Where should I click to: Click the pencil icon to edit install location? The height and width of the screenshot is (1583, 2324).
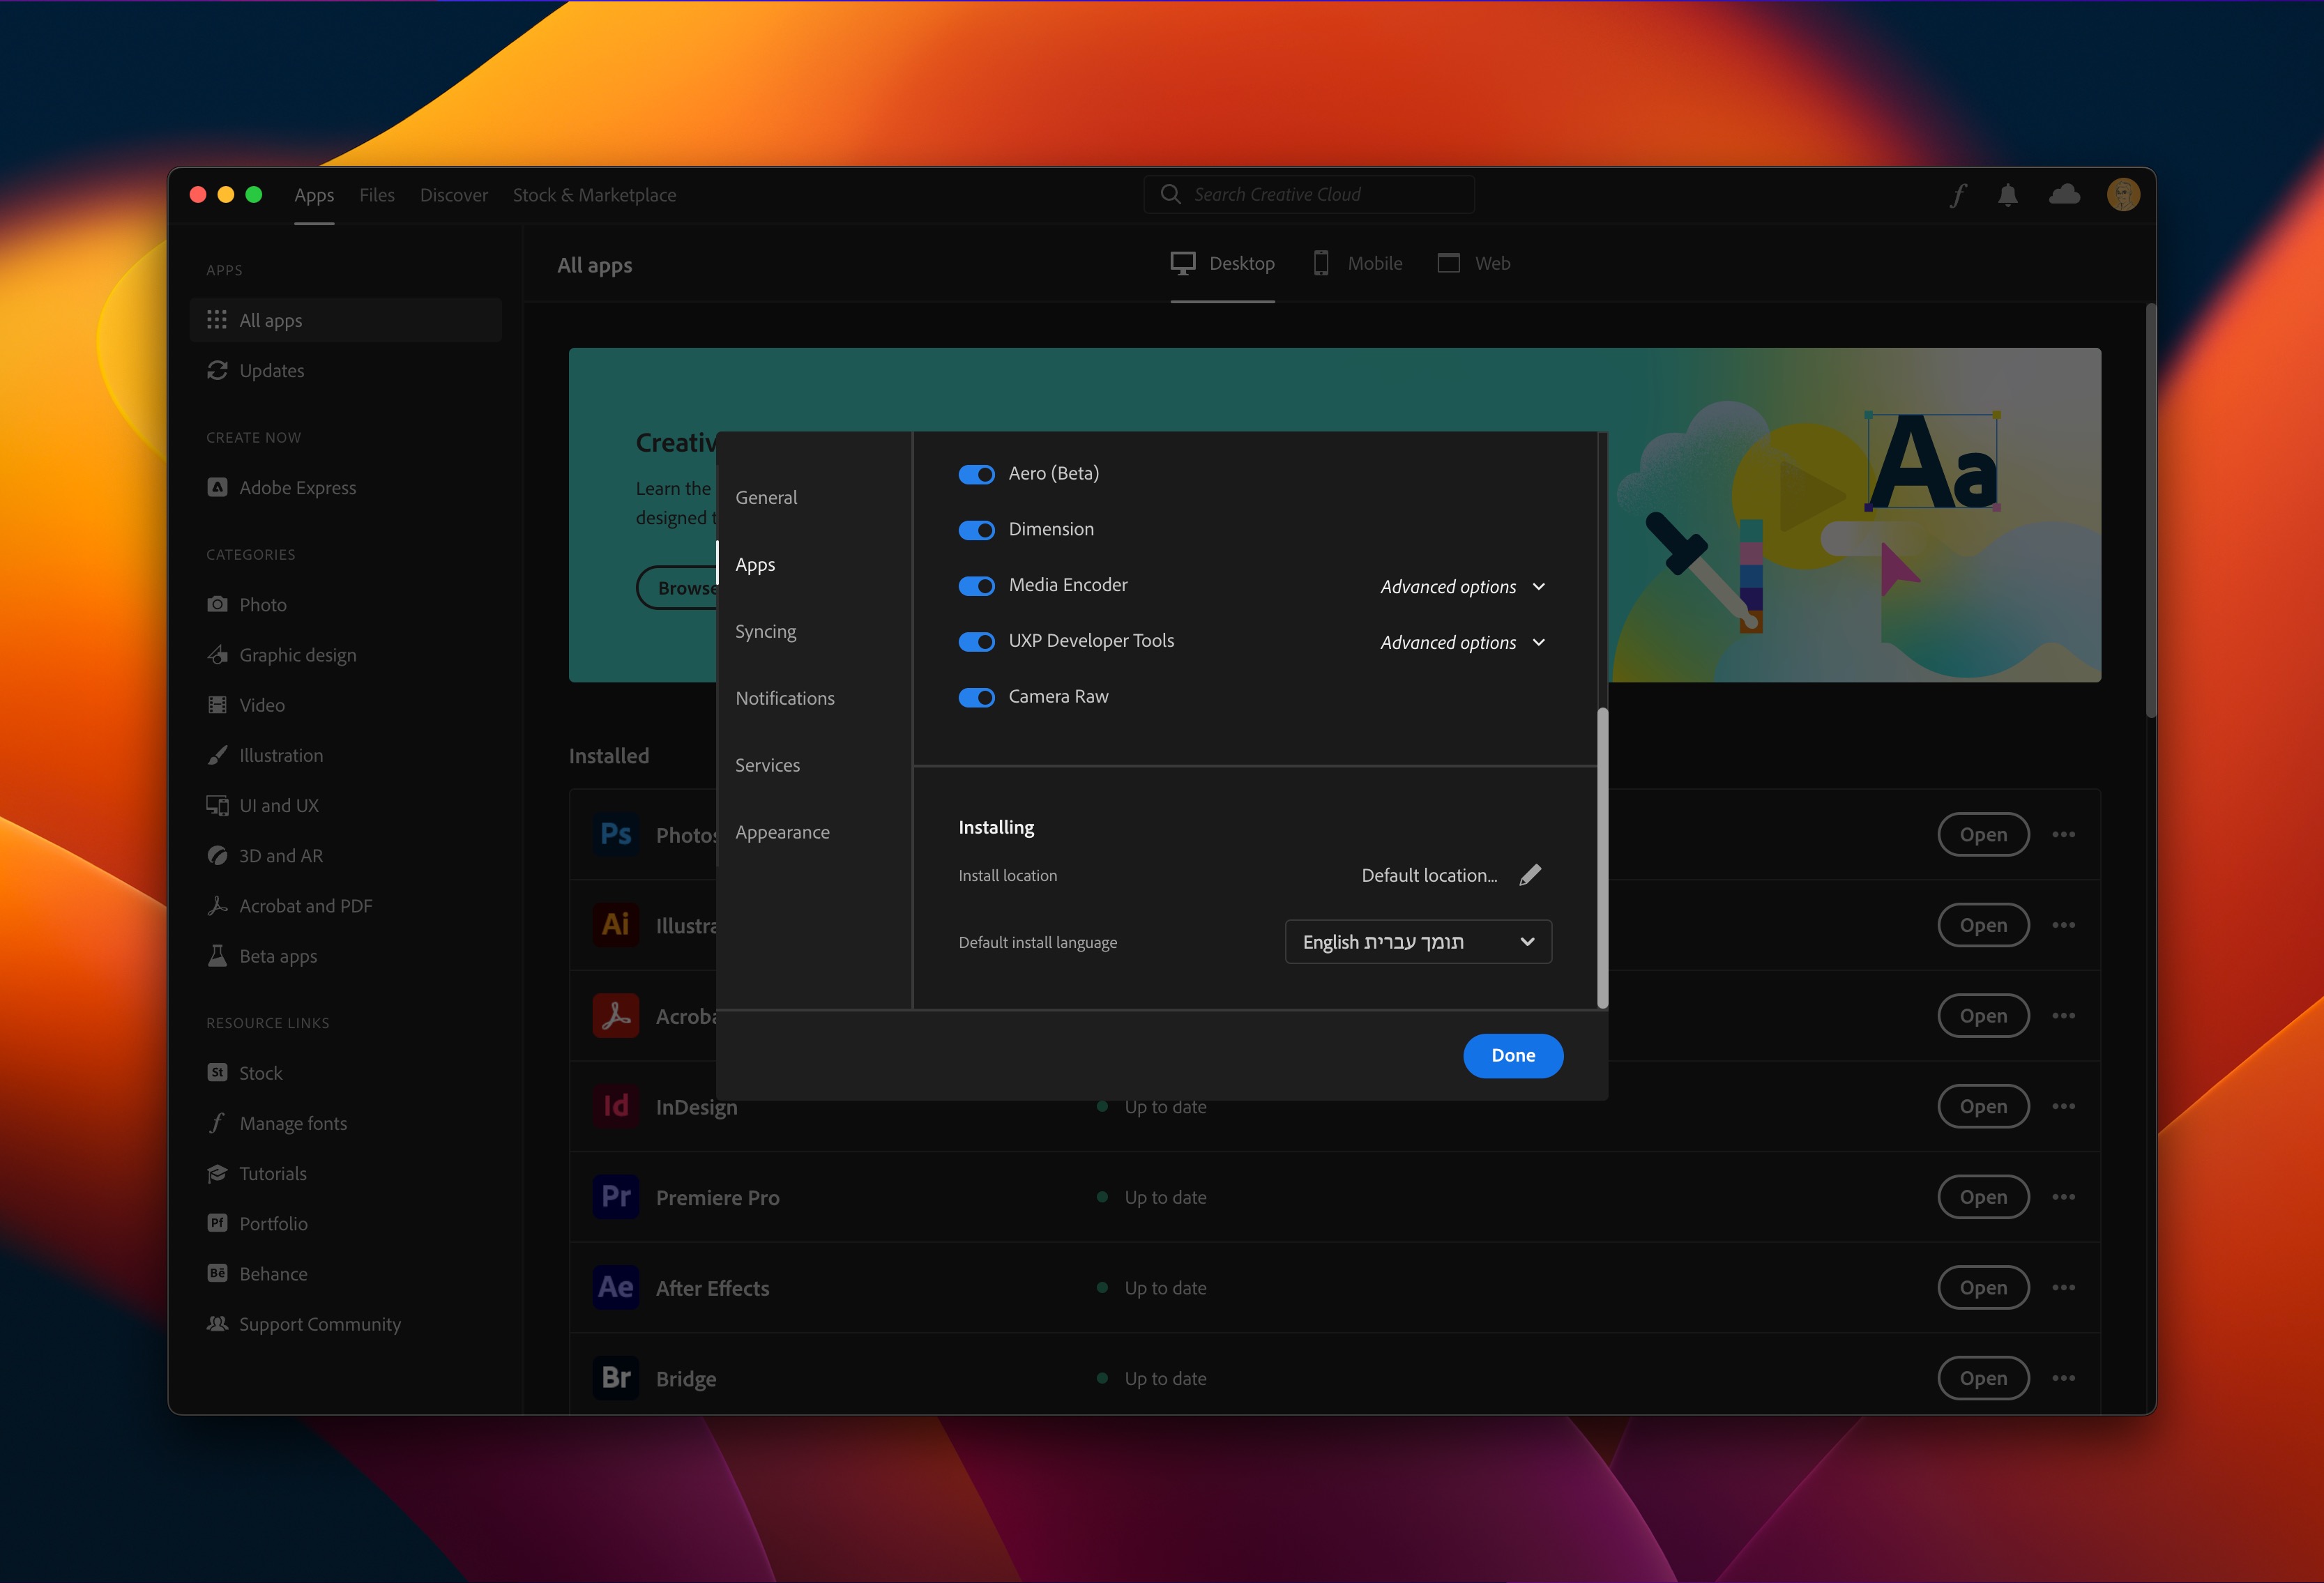click(1530, 875)
